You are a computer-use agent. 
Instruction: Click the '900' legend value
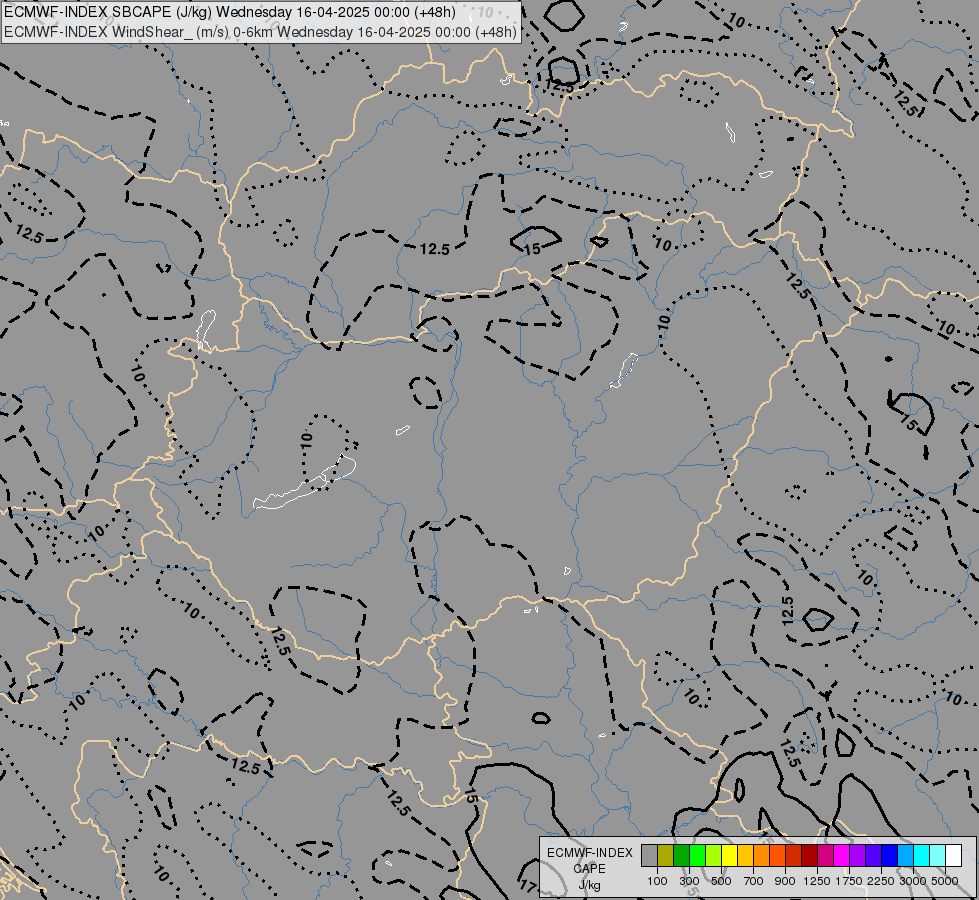tap(785, 881)
